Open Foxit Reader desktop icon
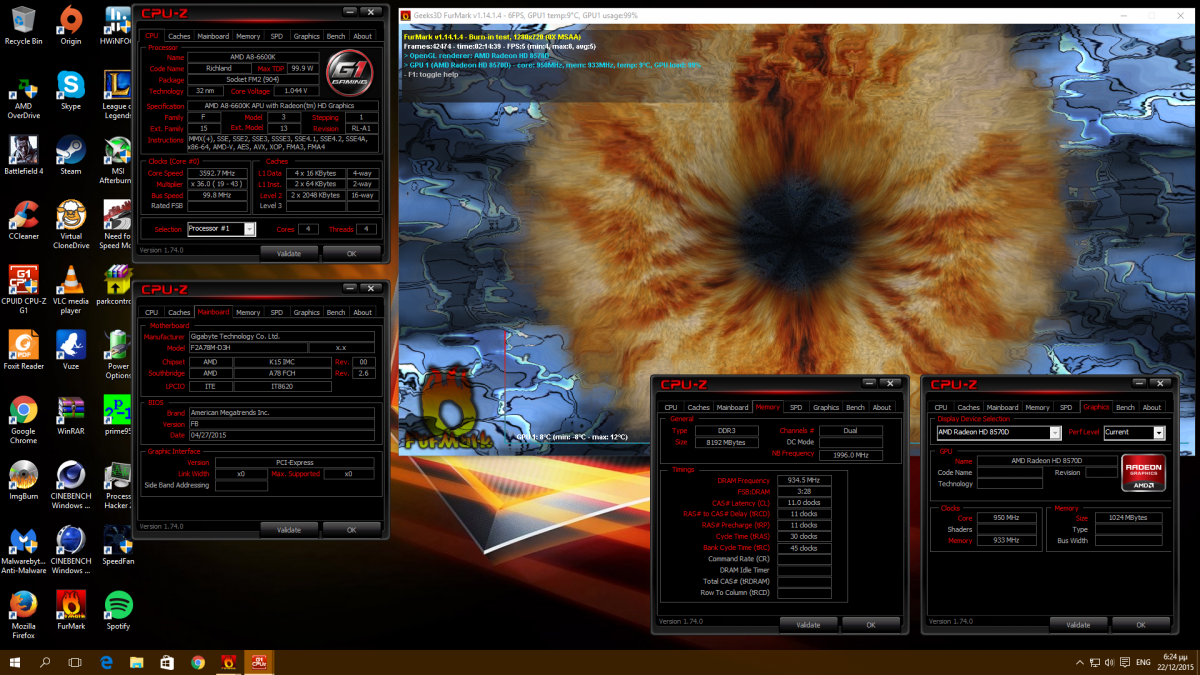This screenshot has width=1200, height=675. coord(23,350)
